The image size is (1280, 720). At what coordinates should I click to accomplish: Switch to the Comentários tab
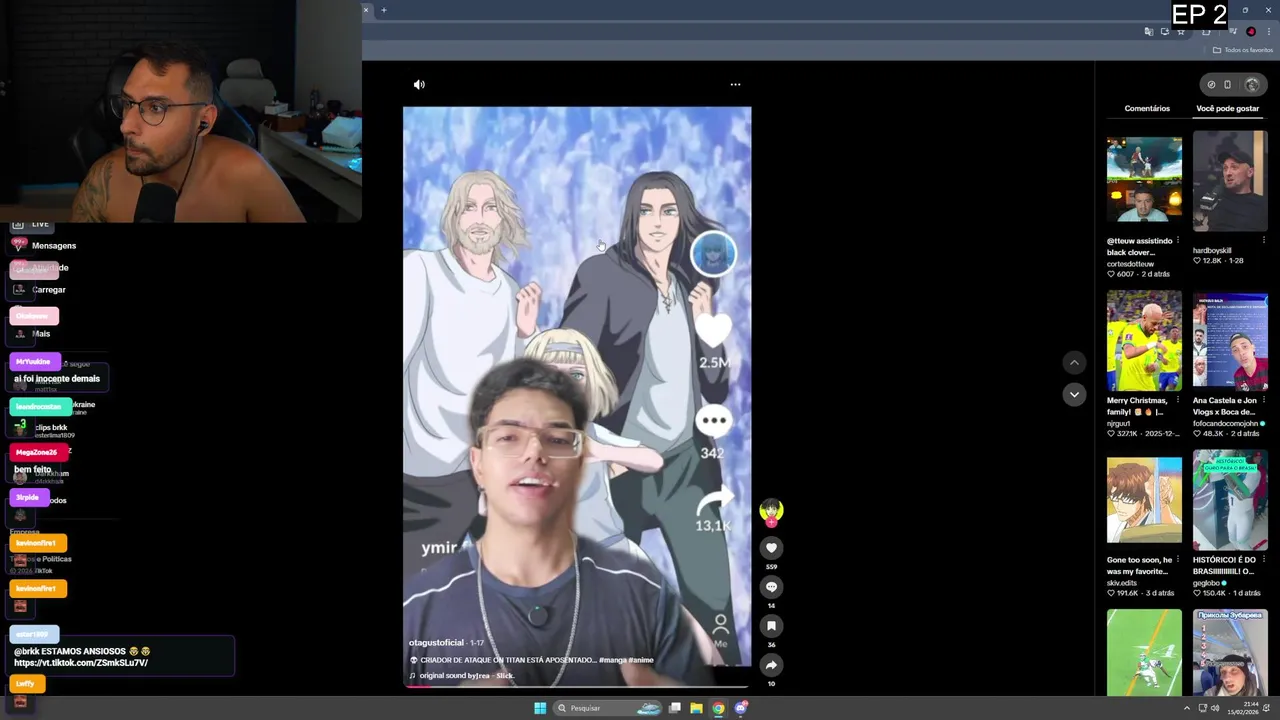tap(1147, 108)
